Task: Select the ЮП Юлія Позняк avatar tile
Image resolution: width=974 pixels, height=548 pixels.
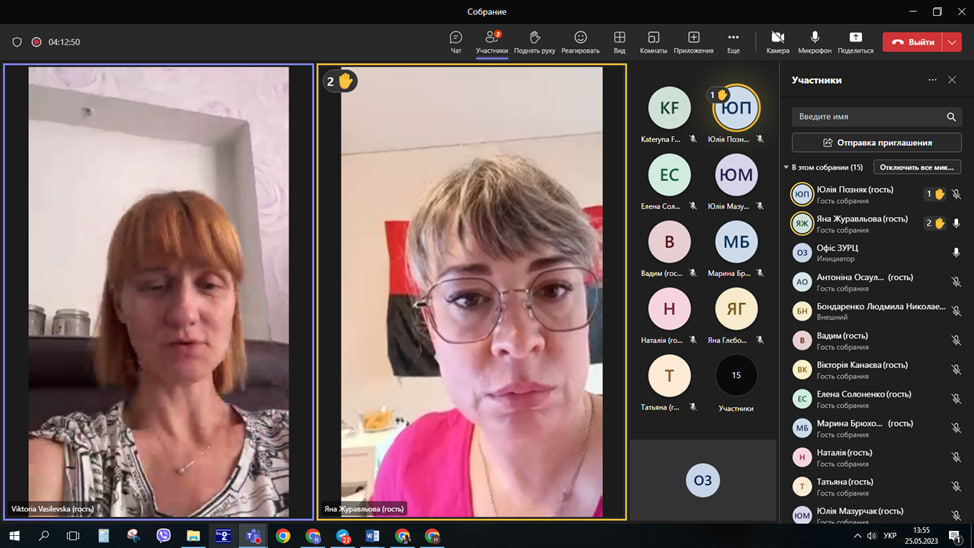Action: pyautogui.click(x=736, y=108)
